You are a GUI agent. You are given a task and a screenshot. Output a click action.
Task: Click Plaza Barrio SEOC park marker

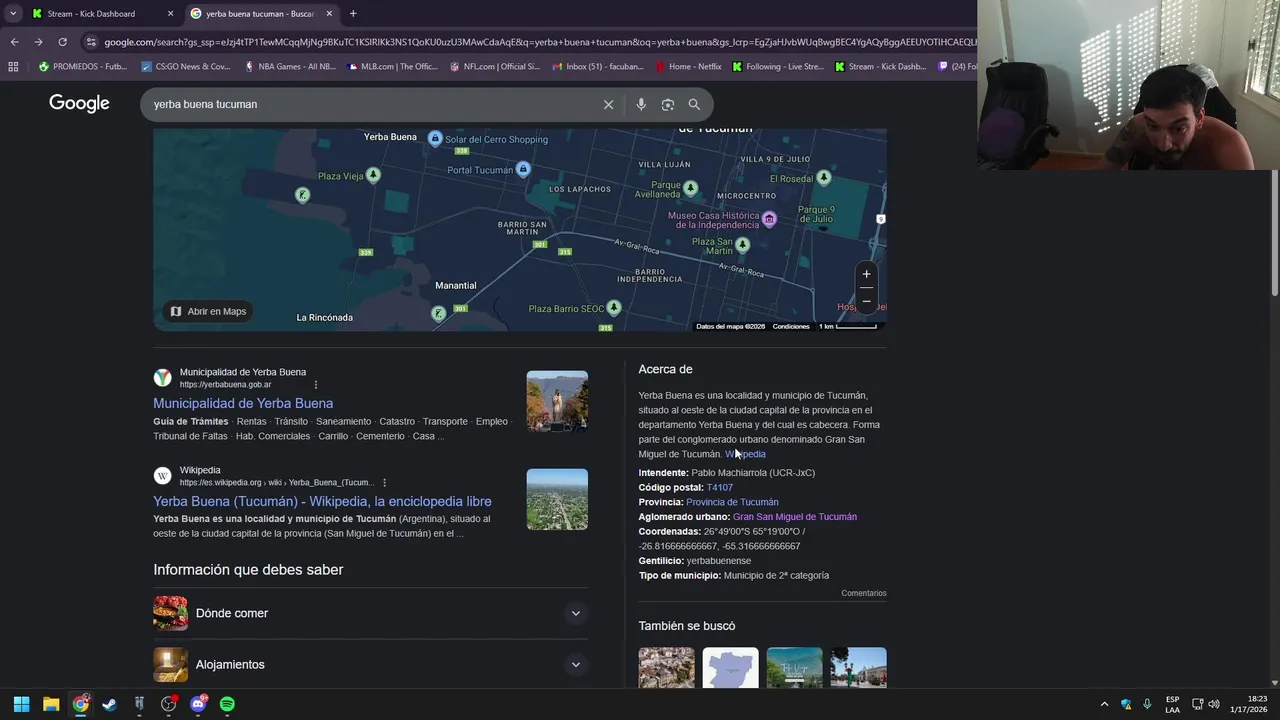(614, 307)
